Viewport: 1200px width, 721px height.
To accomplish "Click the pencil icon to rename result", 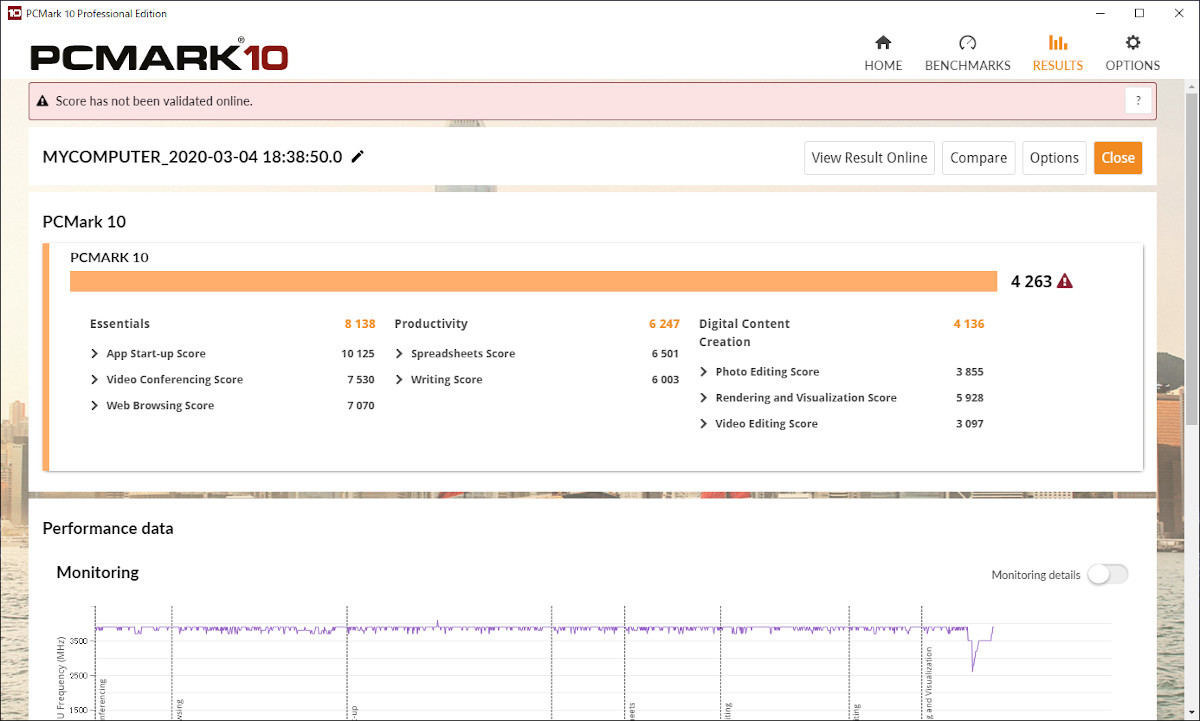I will pyautogui.click(x=358, y=157).
